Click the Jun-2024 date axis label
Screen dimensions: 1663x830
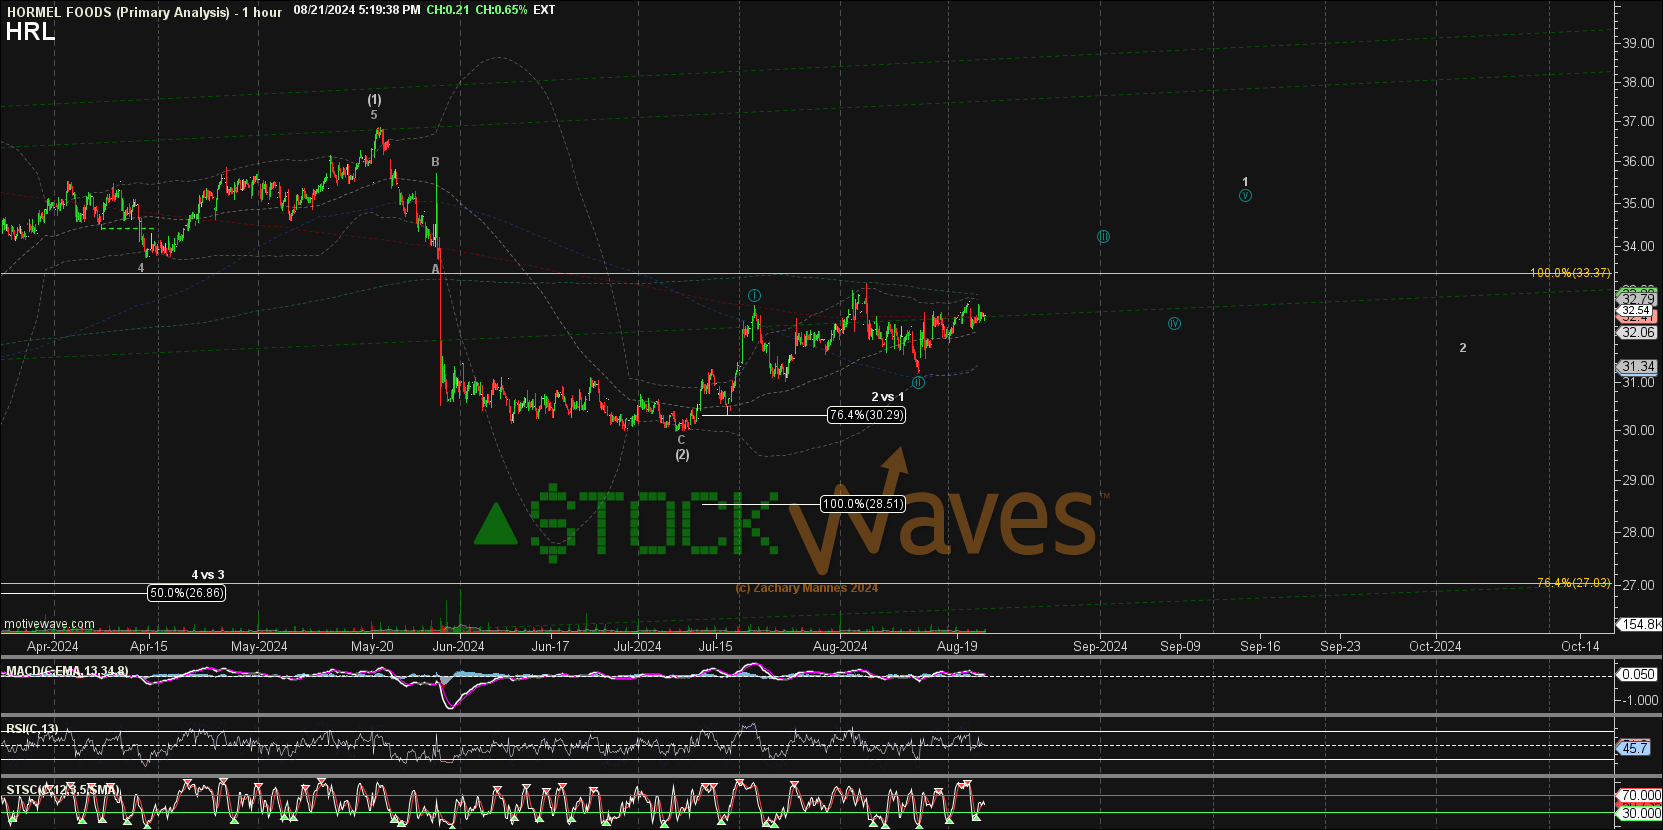point(458,646)
